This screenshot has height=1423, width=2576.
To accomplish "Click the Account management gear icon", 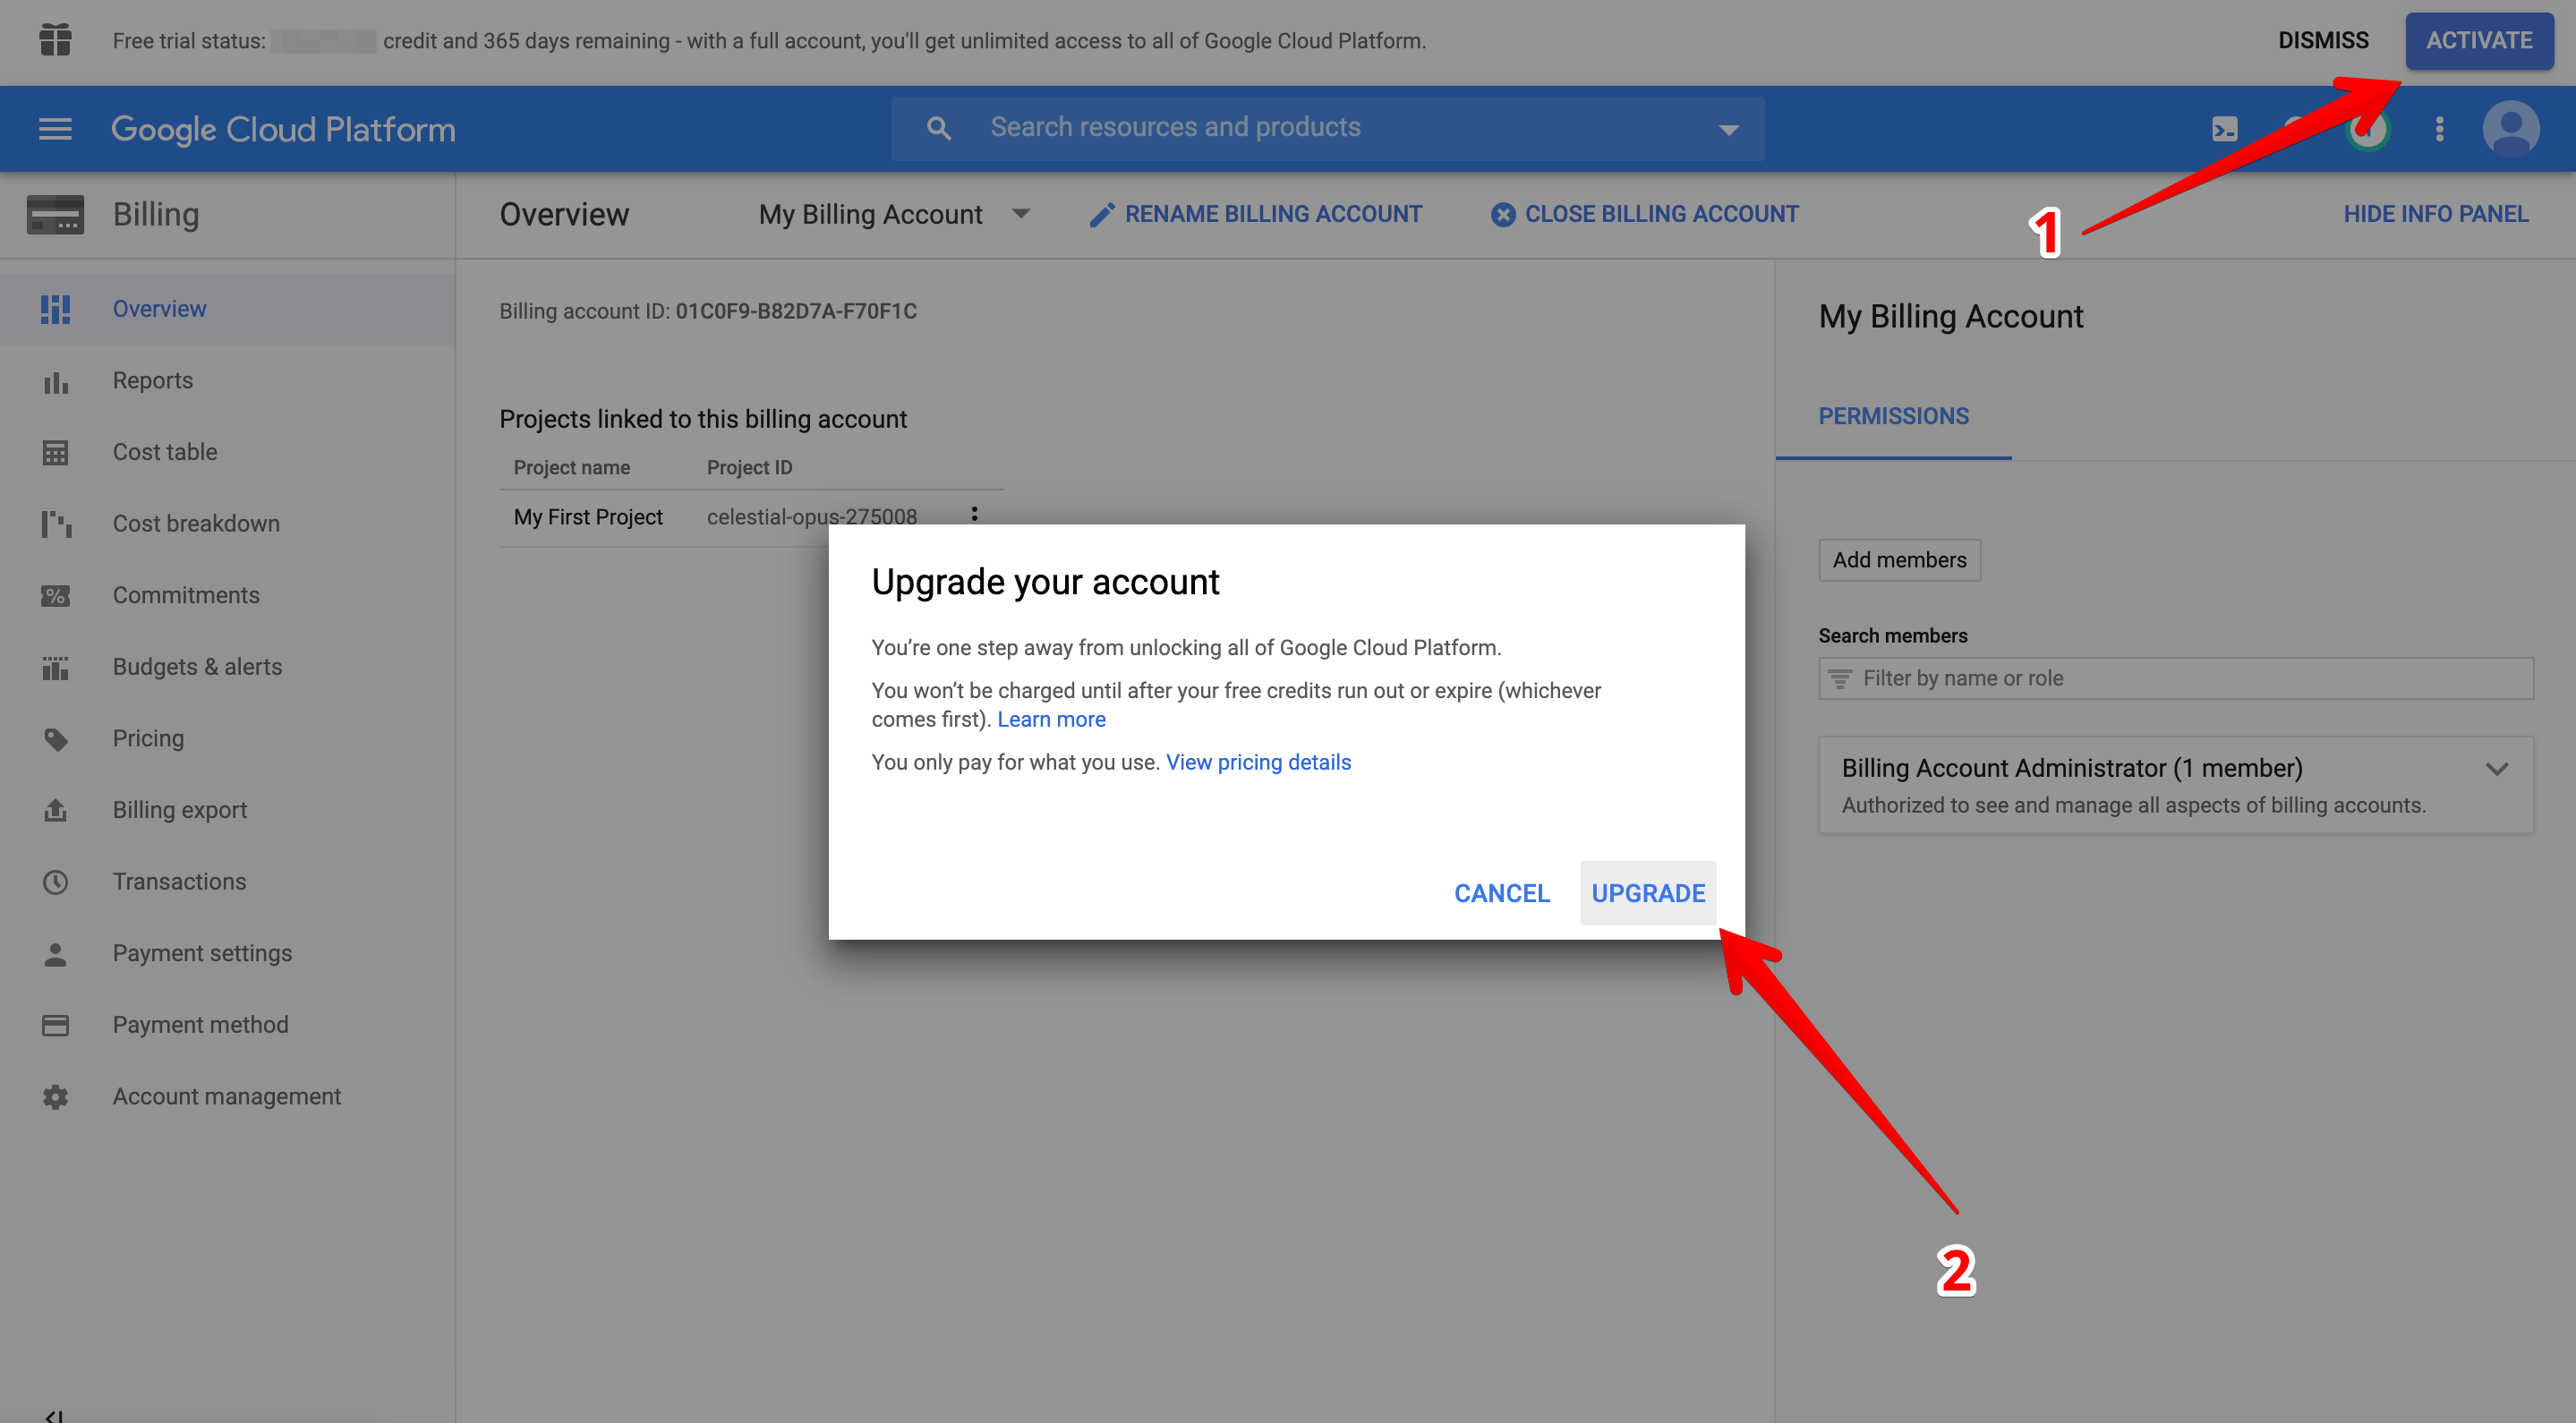I will tap(55, 1097).
